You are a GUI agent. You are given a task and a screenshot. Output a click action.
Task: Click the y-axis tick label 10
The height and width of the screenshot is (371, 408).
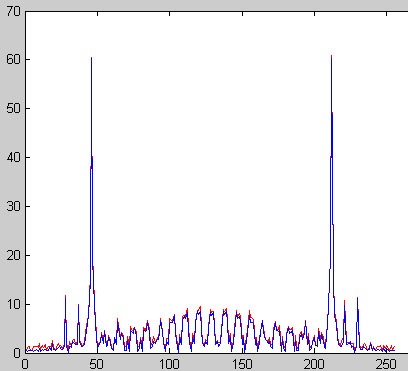13,304
